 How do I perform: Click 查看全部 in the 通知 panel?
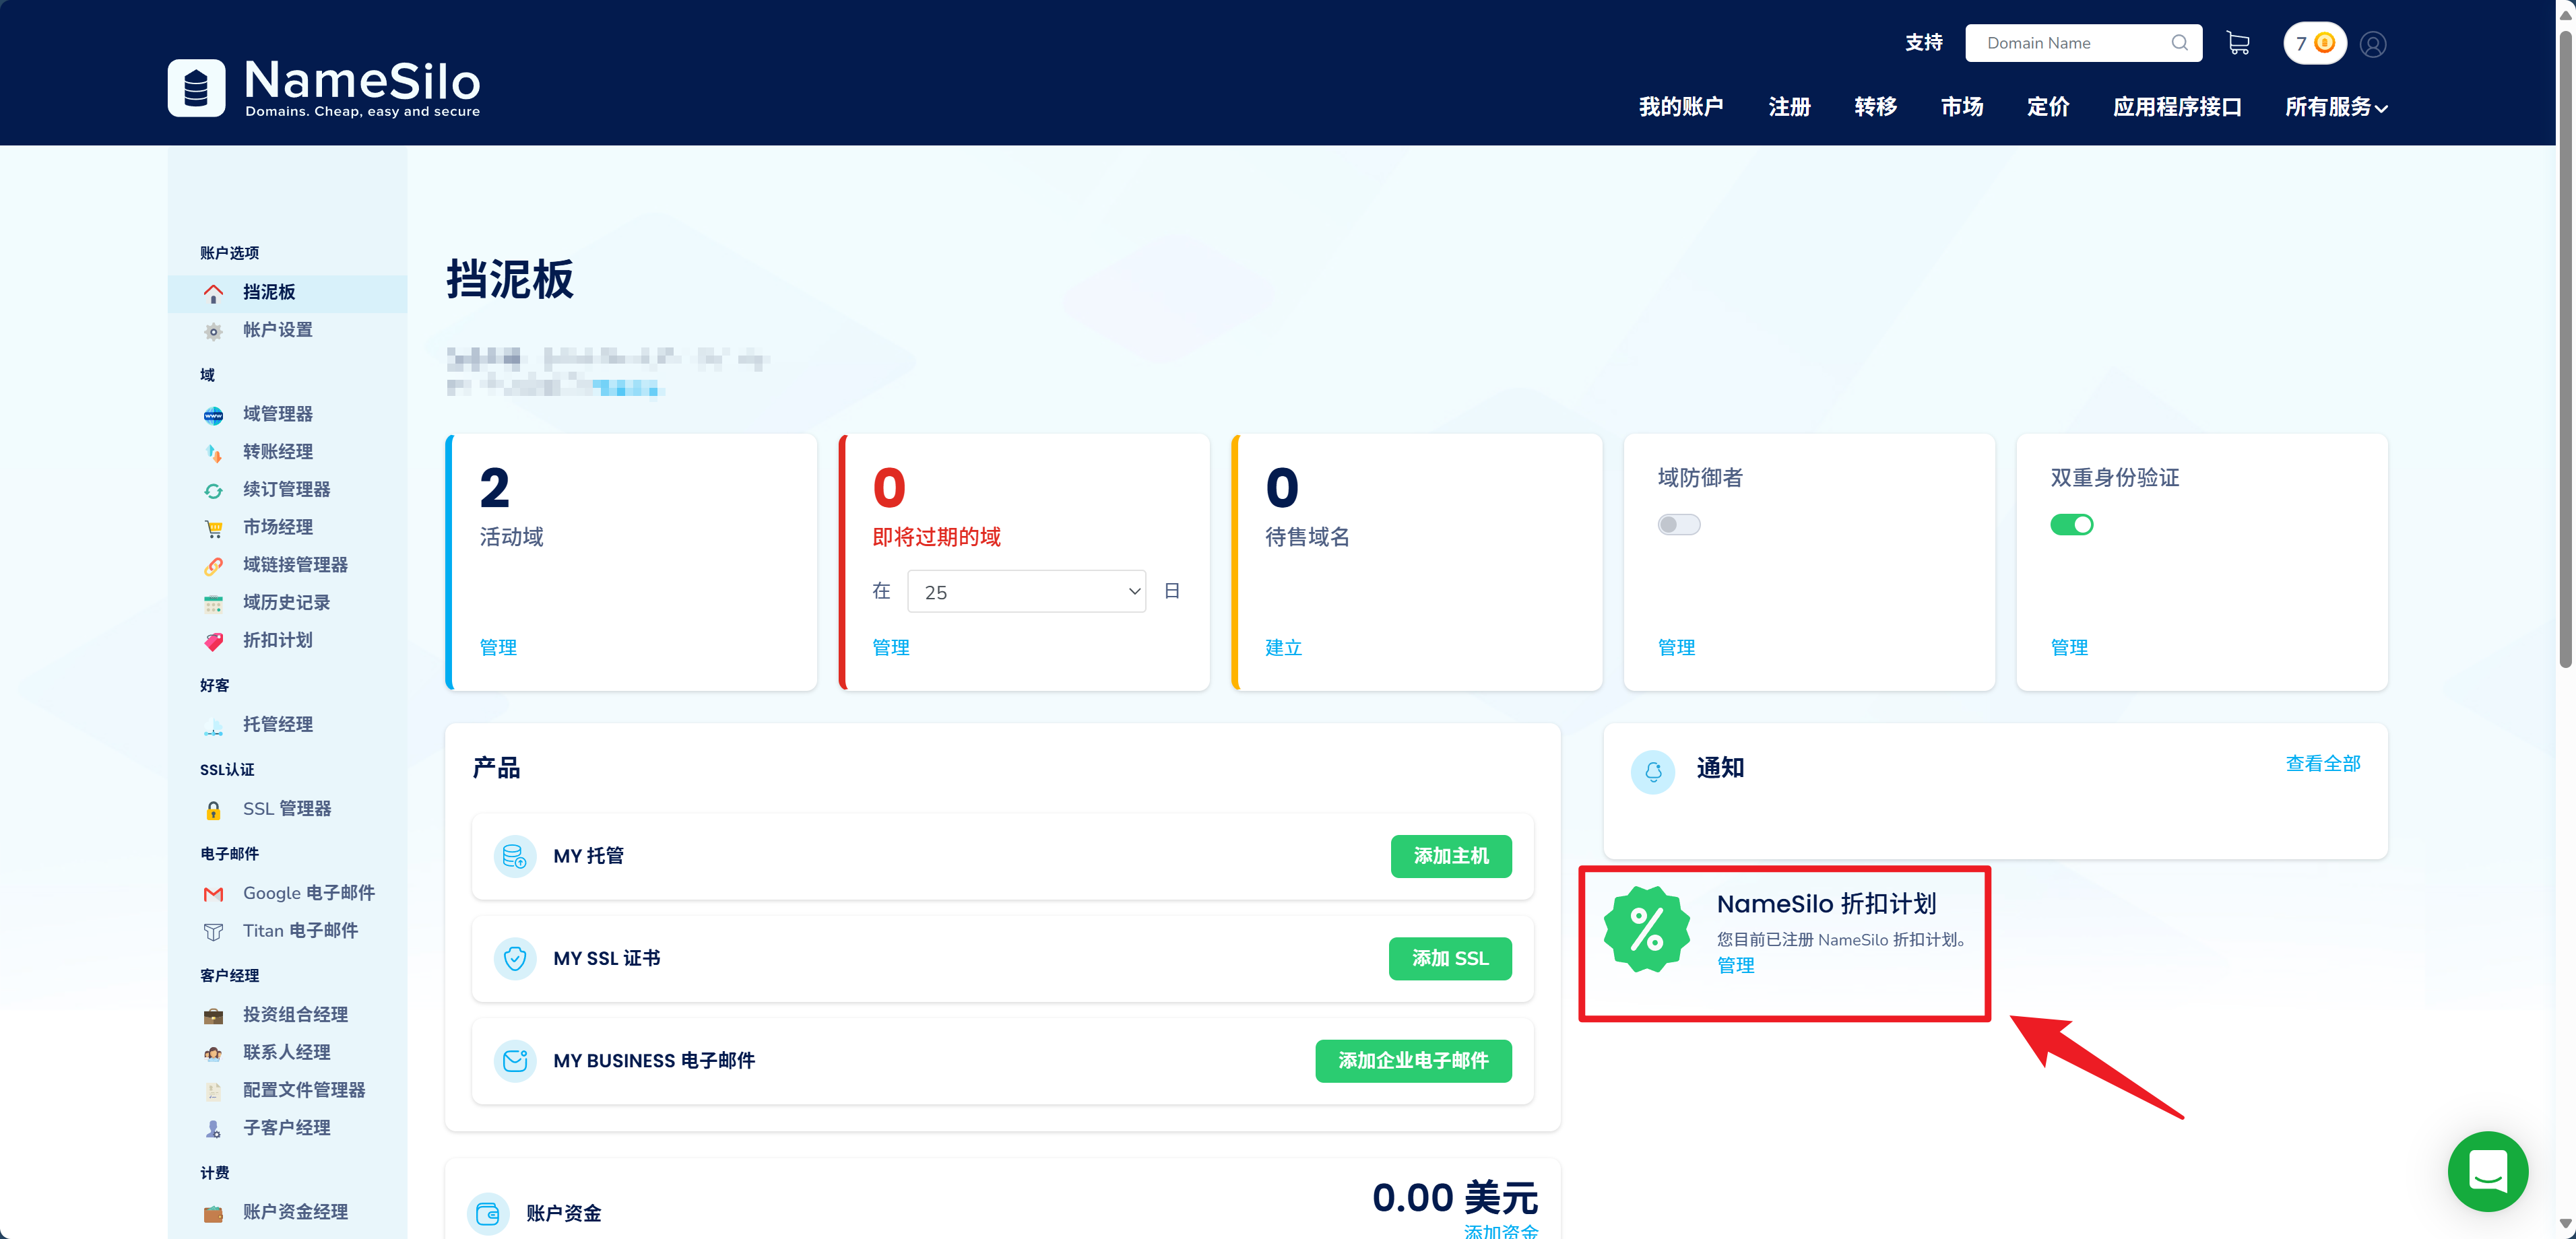pos(2323,764)
